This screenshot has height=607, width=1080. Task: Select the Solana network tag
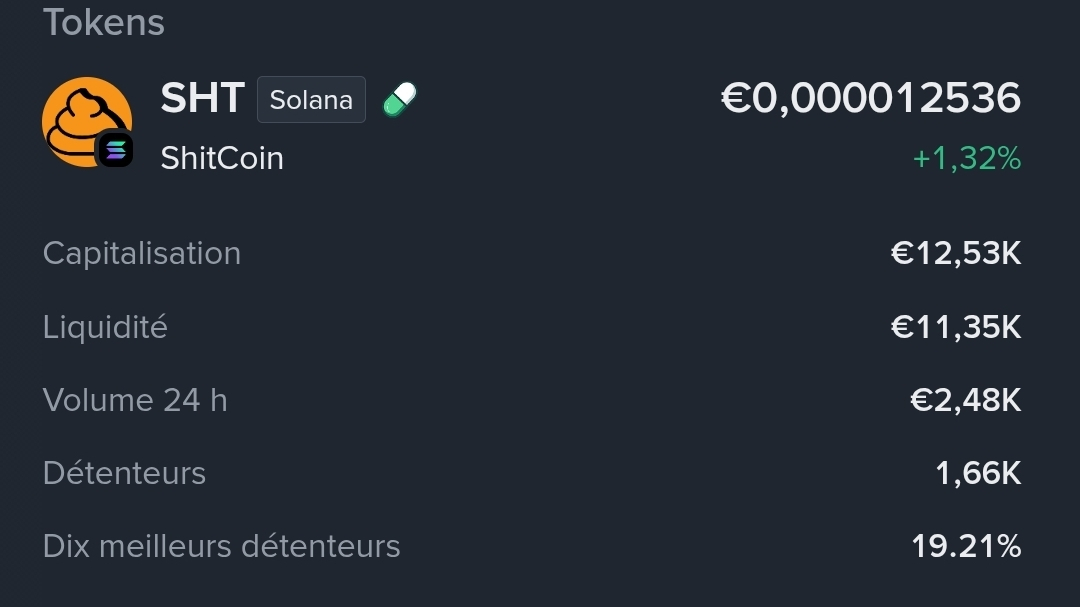(x=311, y=100)
